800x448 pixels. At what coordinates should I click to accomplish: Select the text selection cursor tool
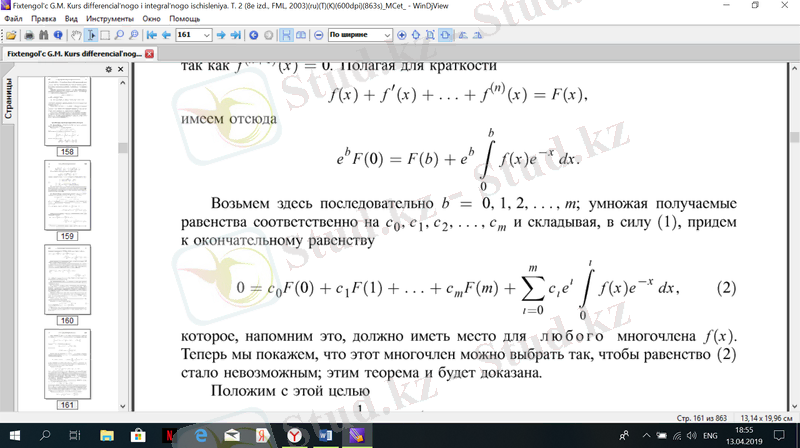91,35
